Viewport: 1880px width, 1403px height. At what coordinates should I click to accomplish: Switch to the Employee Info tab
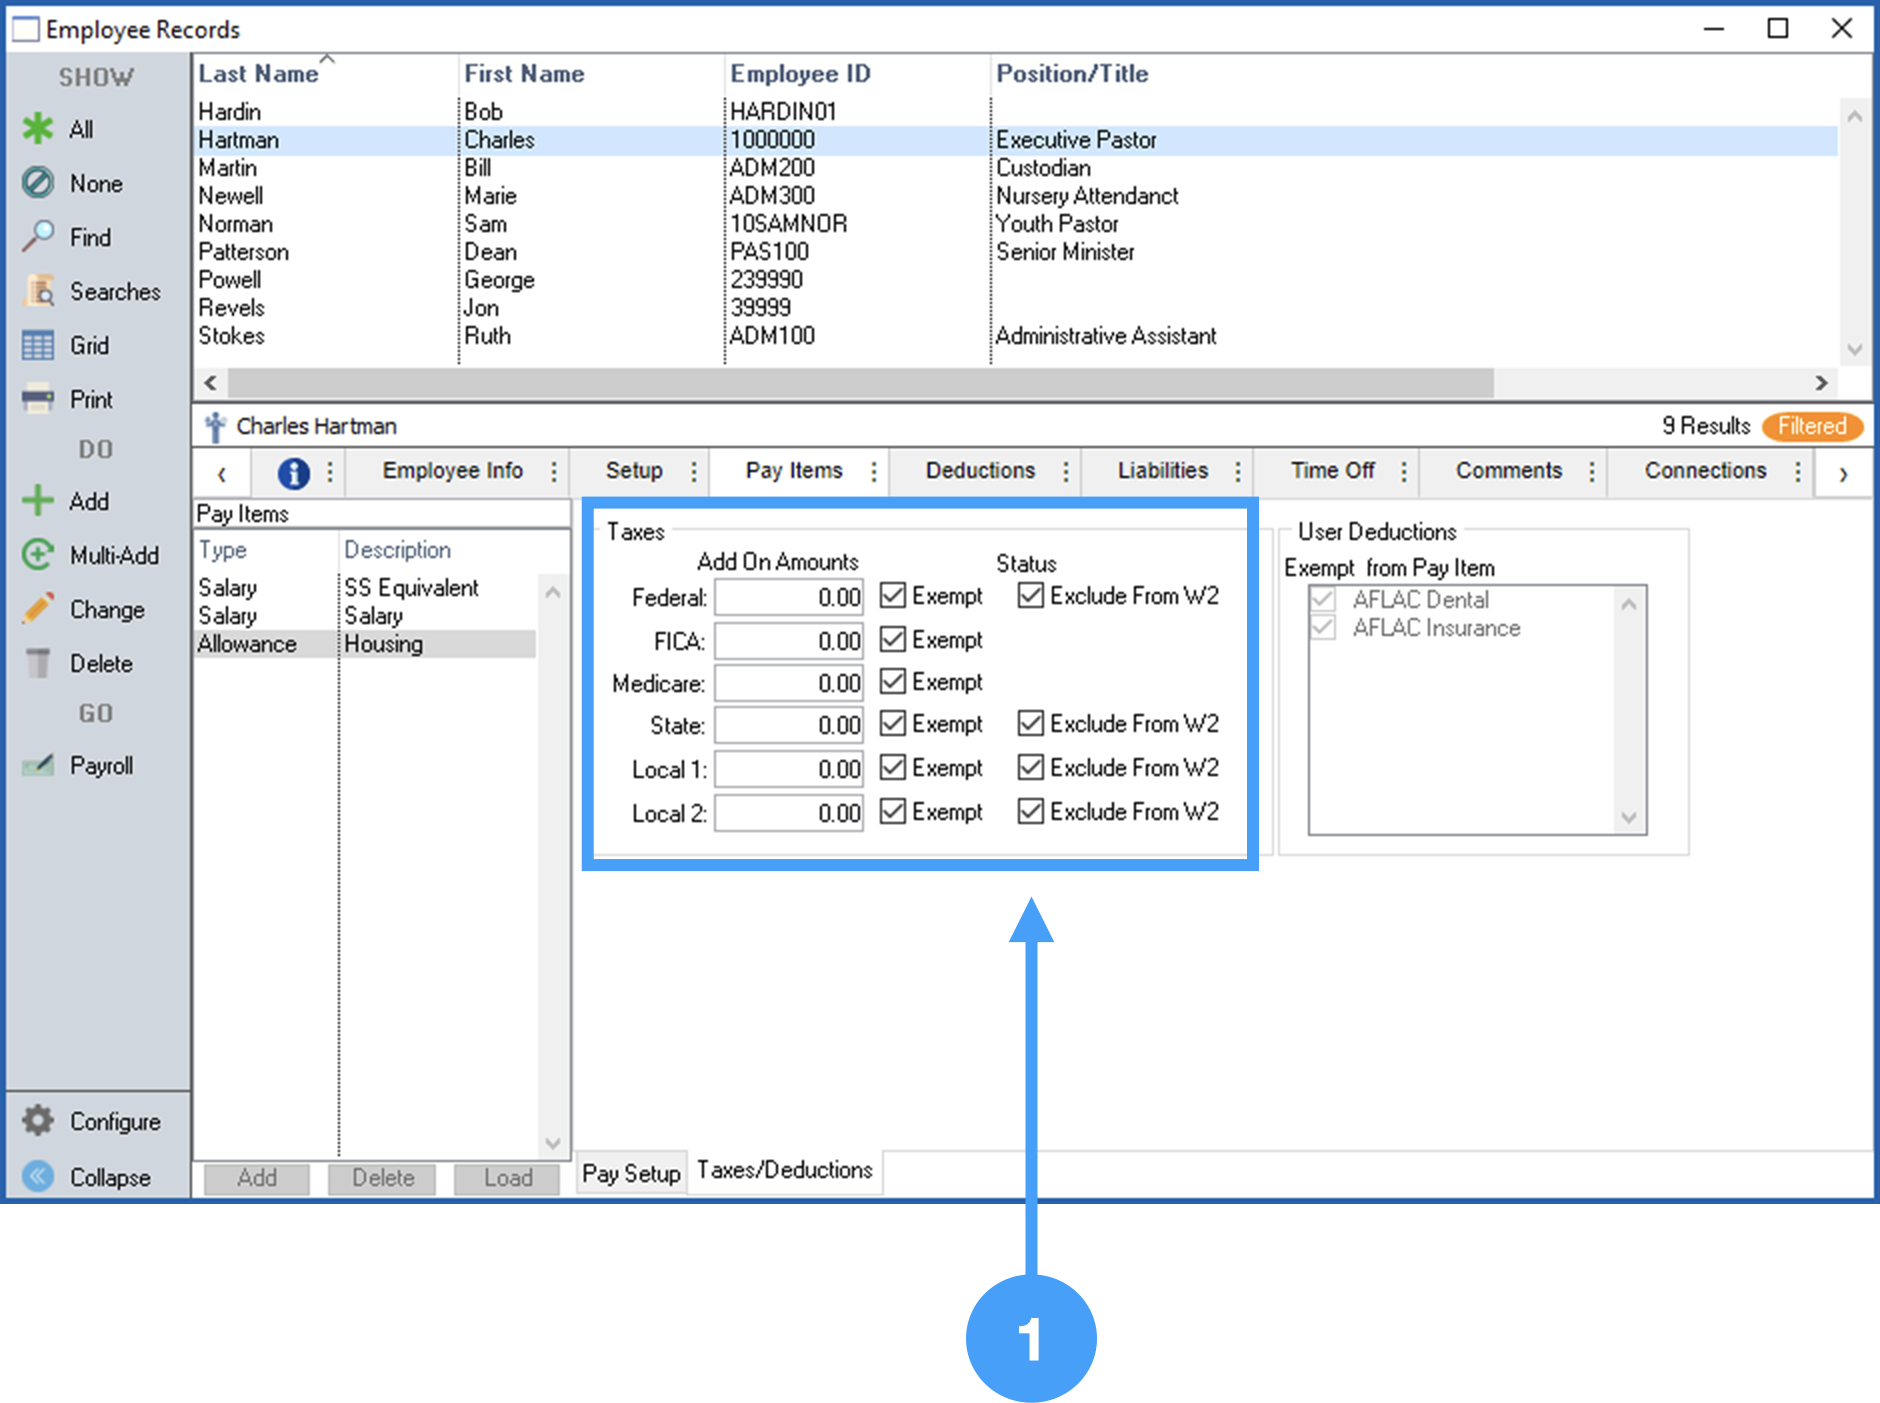pos(452,471)
